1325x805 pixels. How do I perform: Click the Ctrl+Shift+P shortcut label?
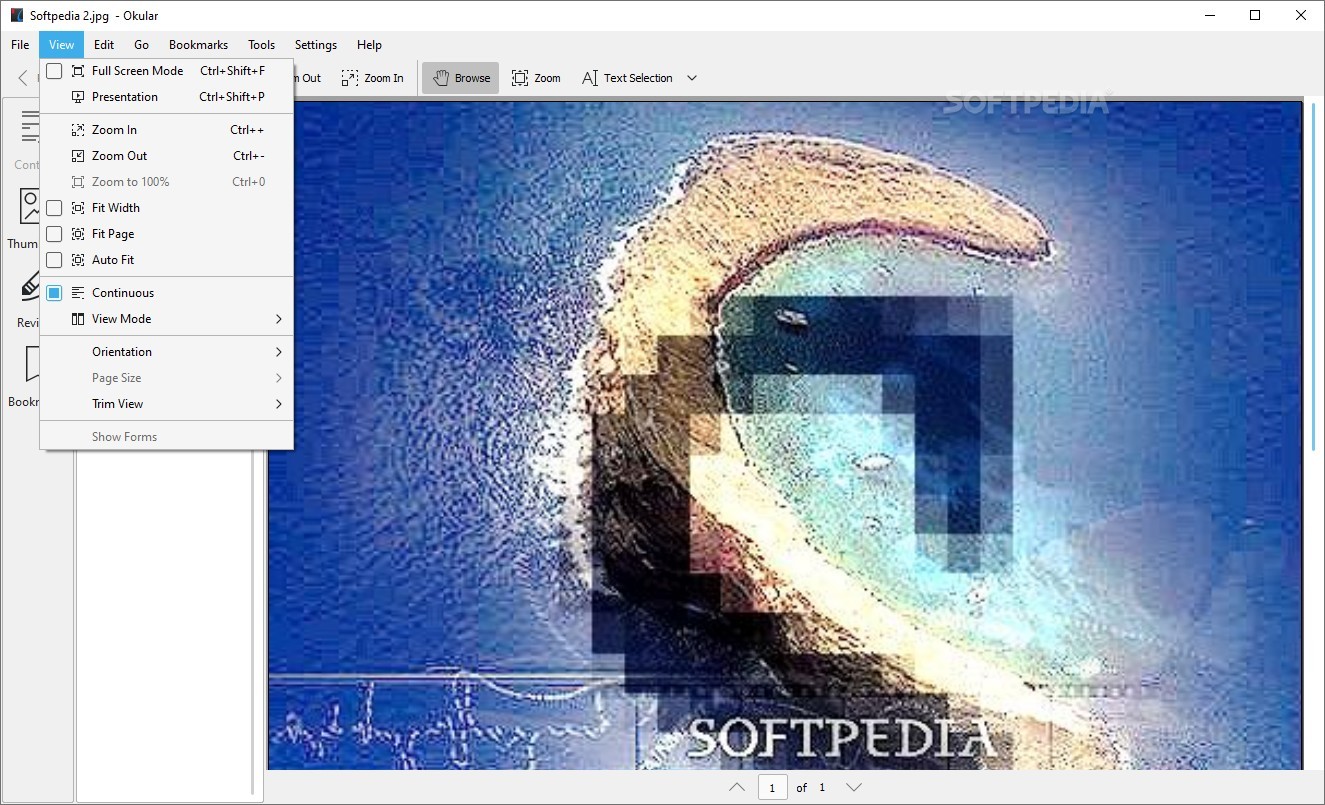[x=232, y=97]
